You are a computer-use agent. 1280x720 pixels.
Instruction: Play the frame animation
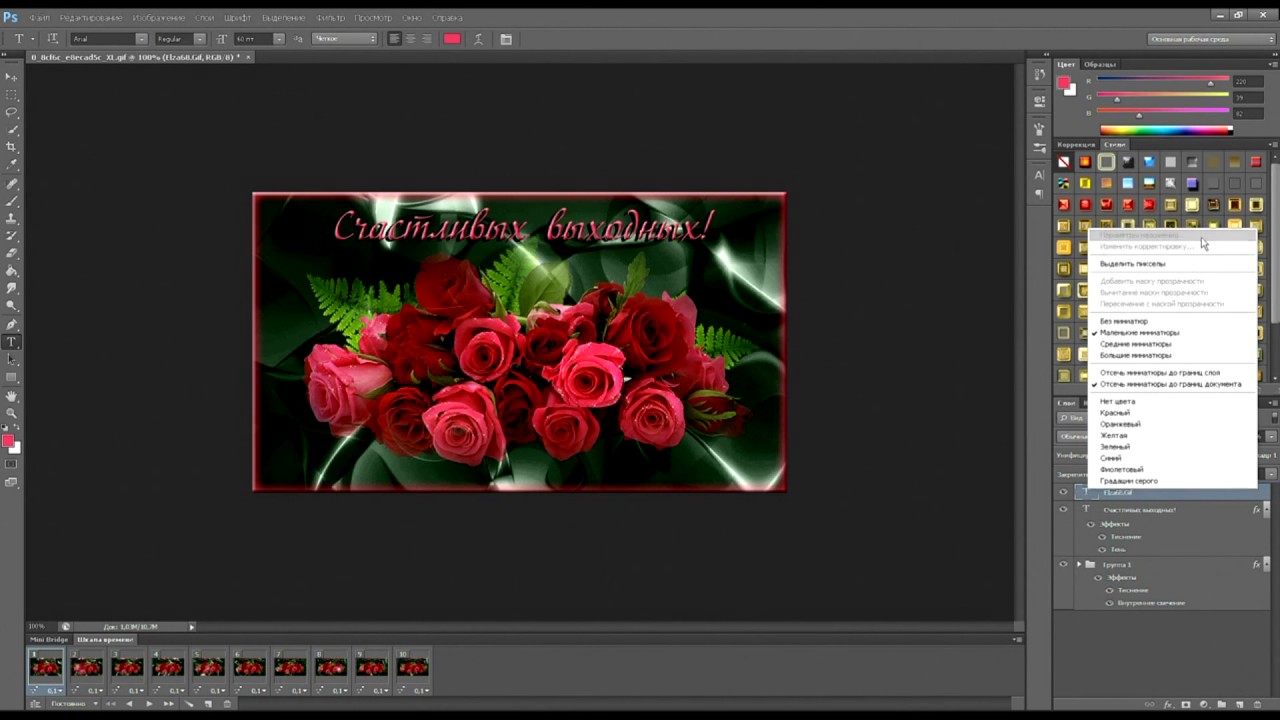point(149,704)
